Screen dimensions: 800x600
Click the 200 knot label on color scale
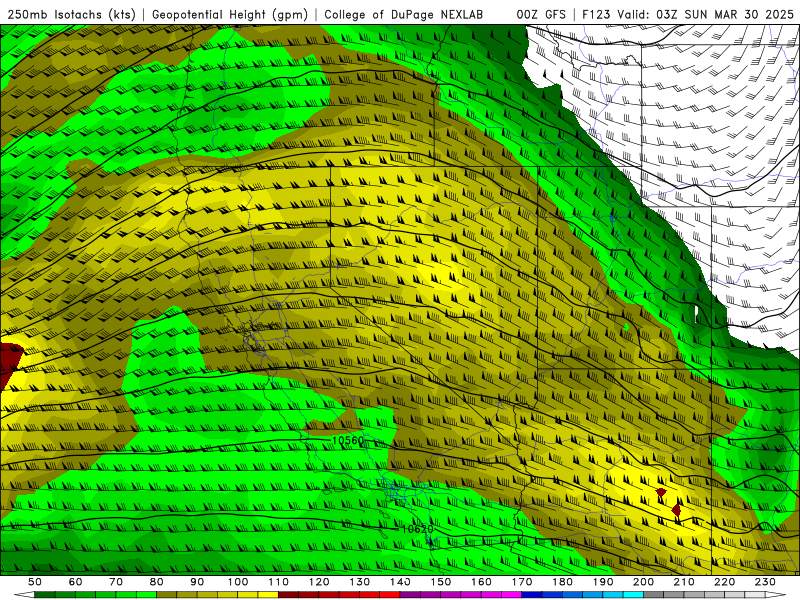coord(644,582)
